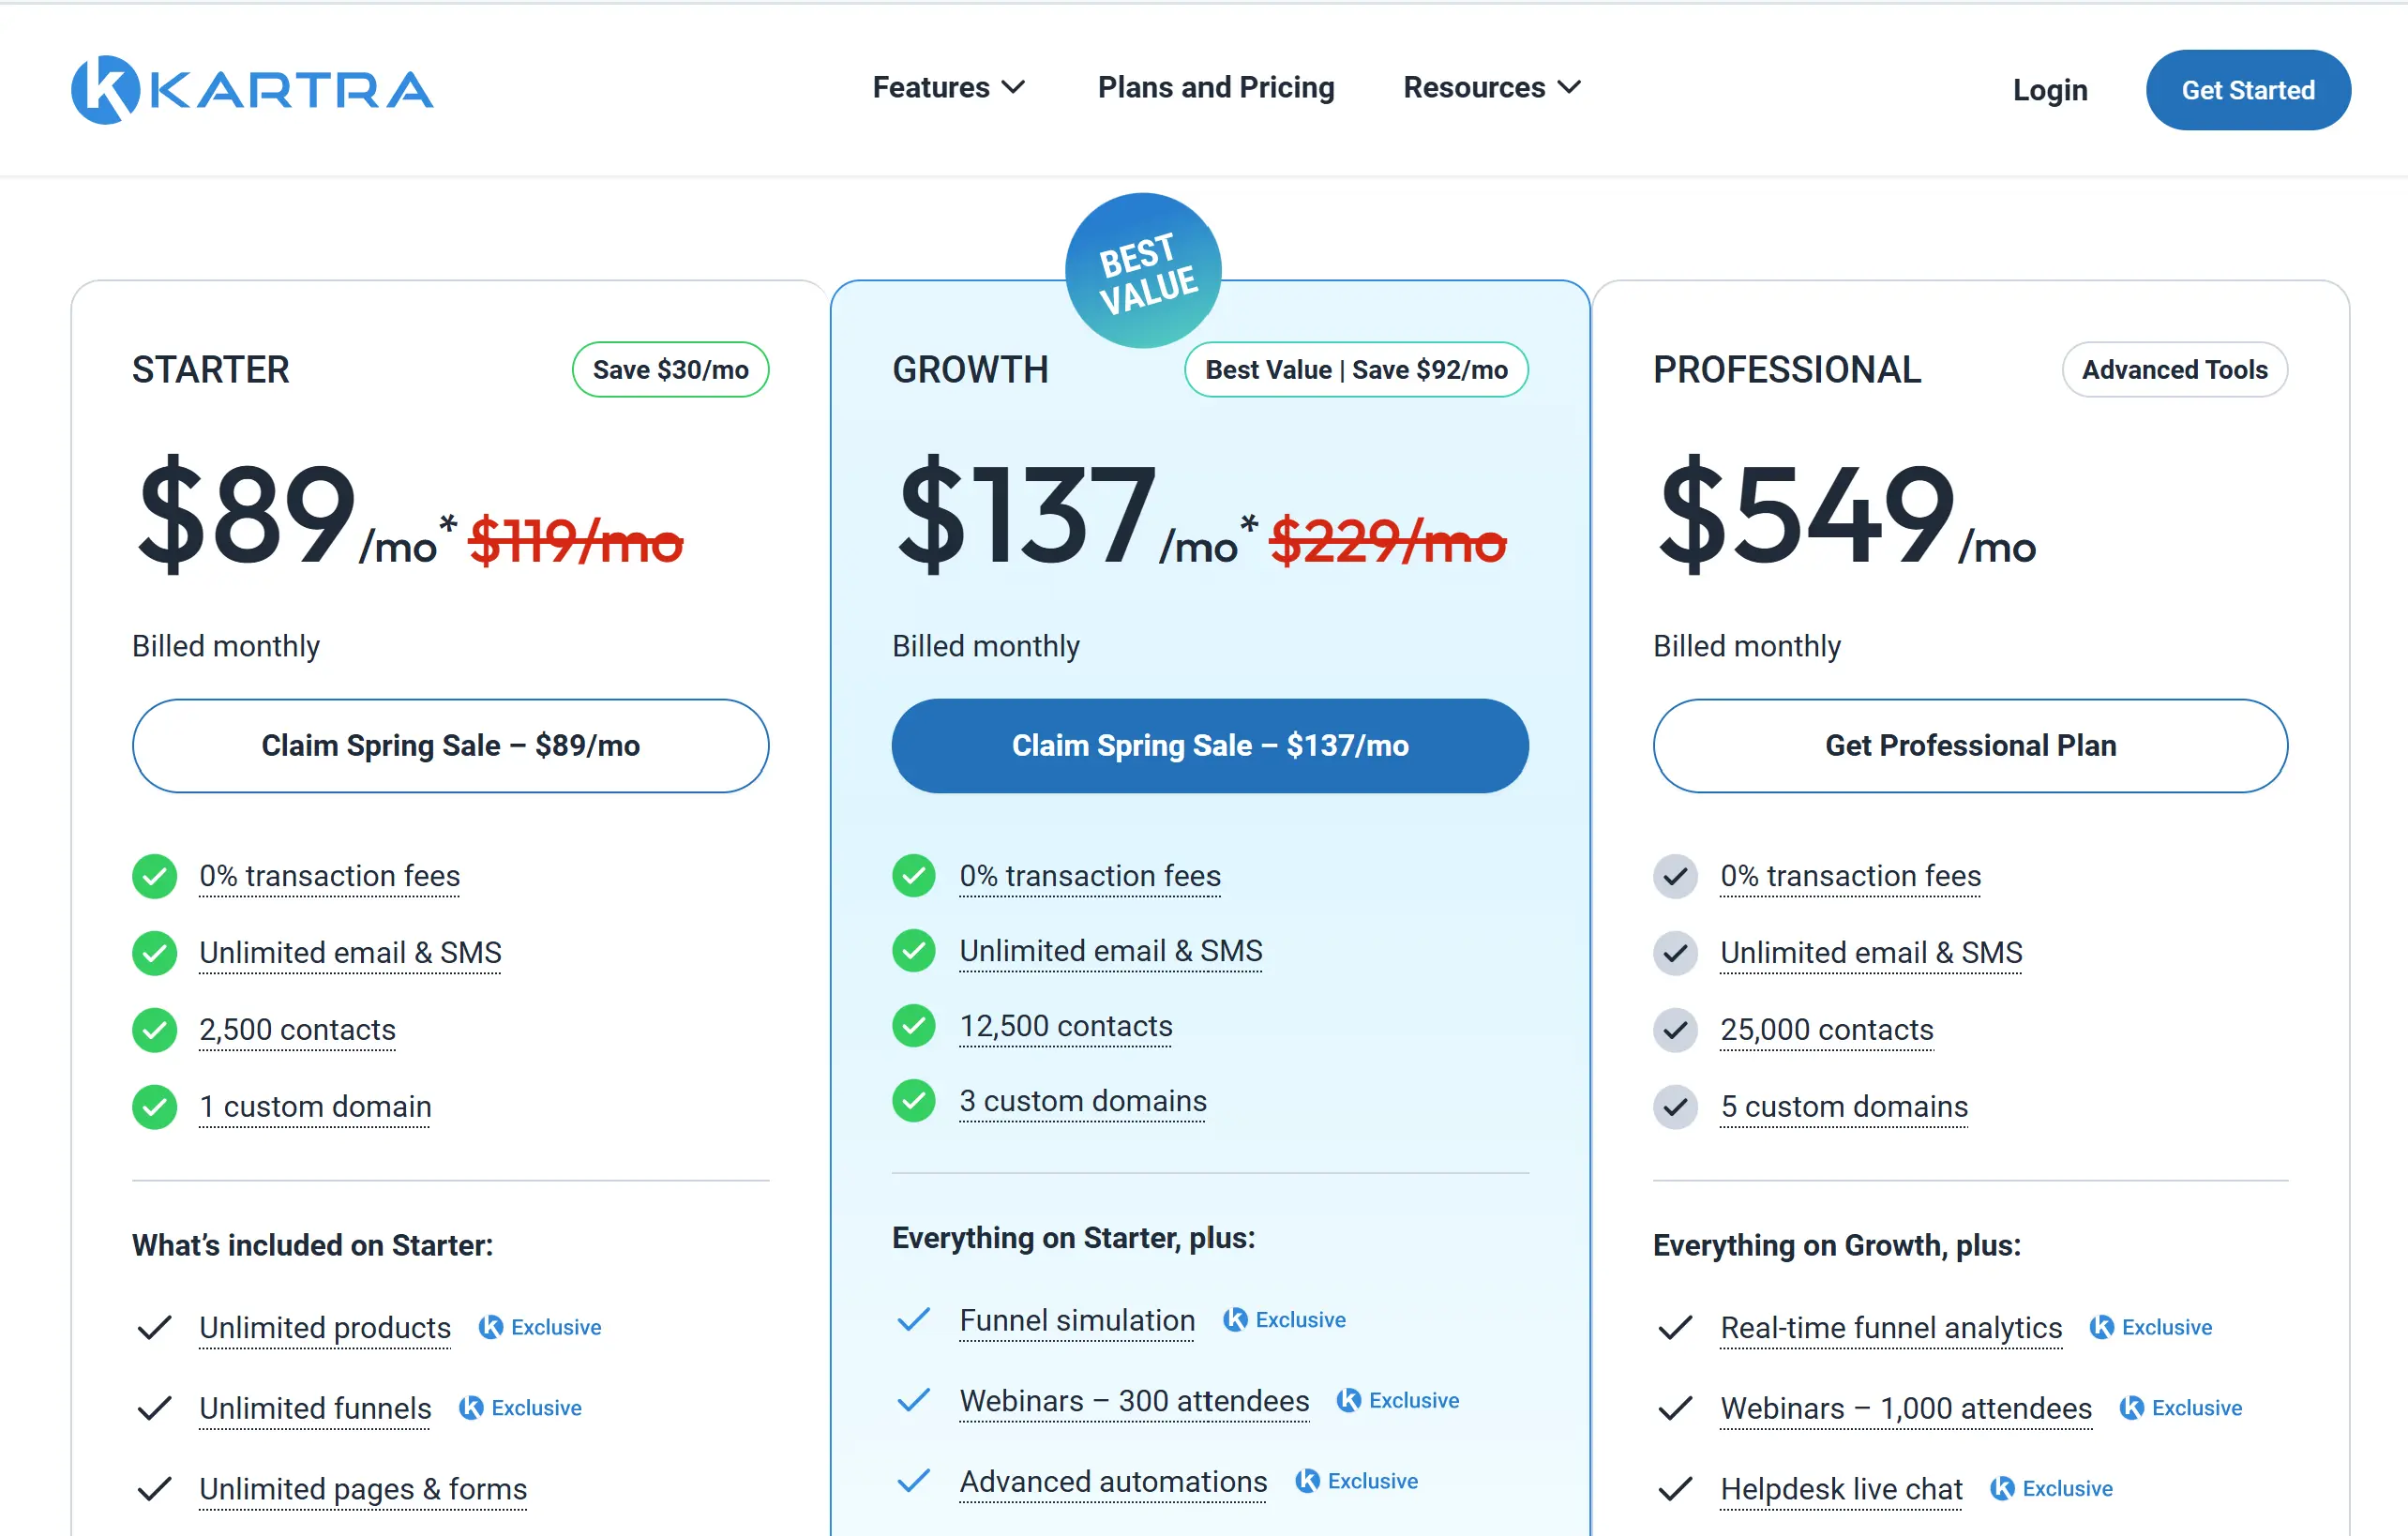Click the Exclusive icon beside Funnel simulation

[1234, 1320]
